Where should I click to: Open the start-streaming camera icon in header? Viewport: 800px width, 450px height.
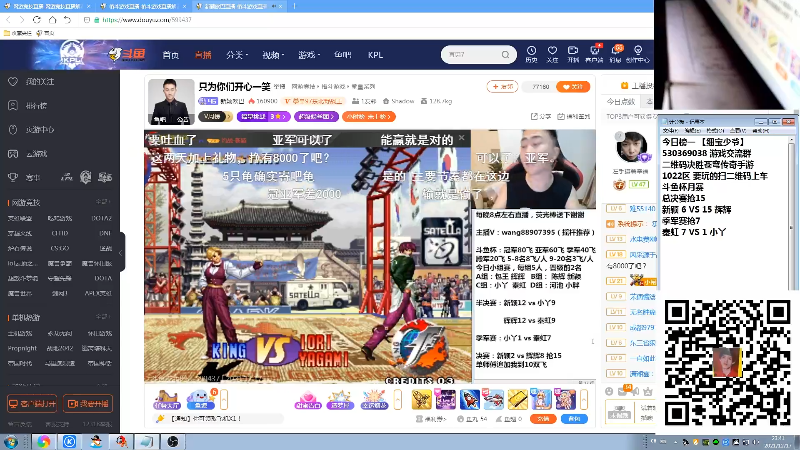pos(573,54)
